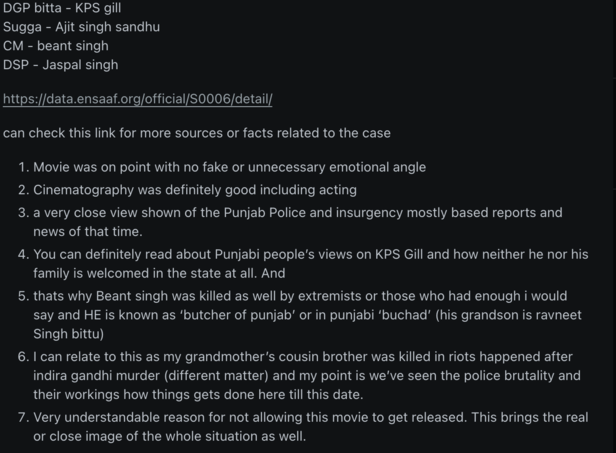Click the 'CM - beant singh' line
This screenshot has height=453, width=616.
[x=56, y=46]
